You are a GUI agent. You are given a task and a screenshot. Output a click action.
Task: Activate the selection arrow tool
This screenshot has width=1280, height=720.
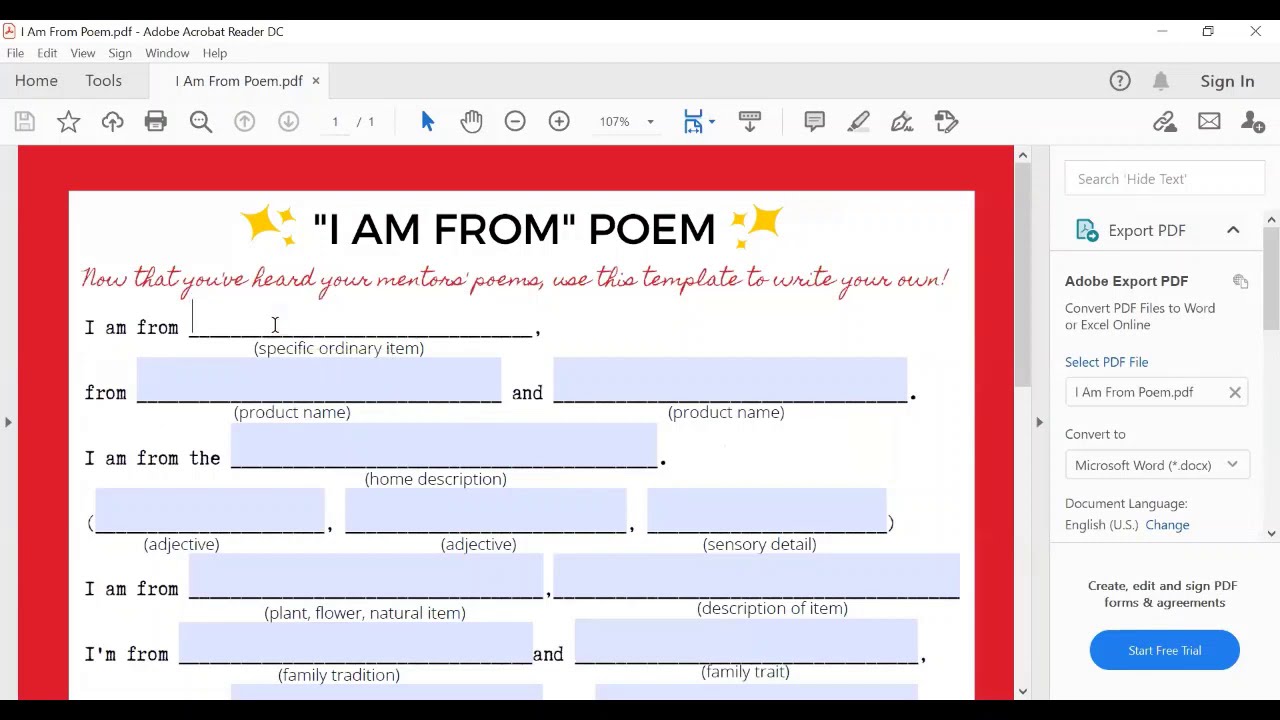428,122
